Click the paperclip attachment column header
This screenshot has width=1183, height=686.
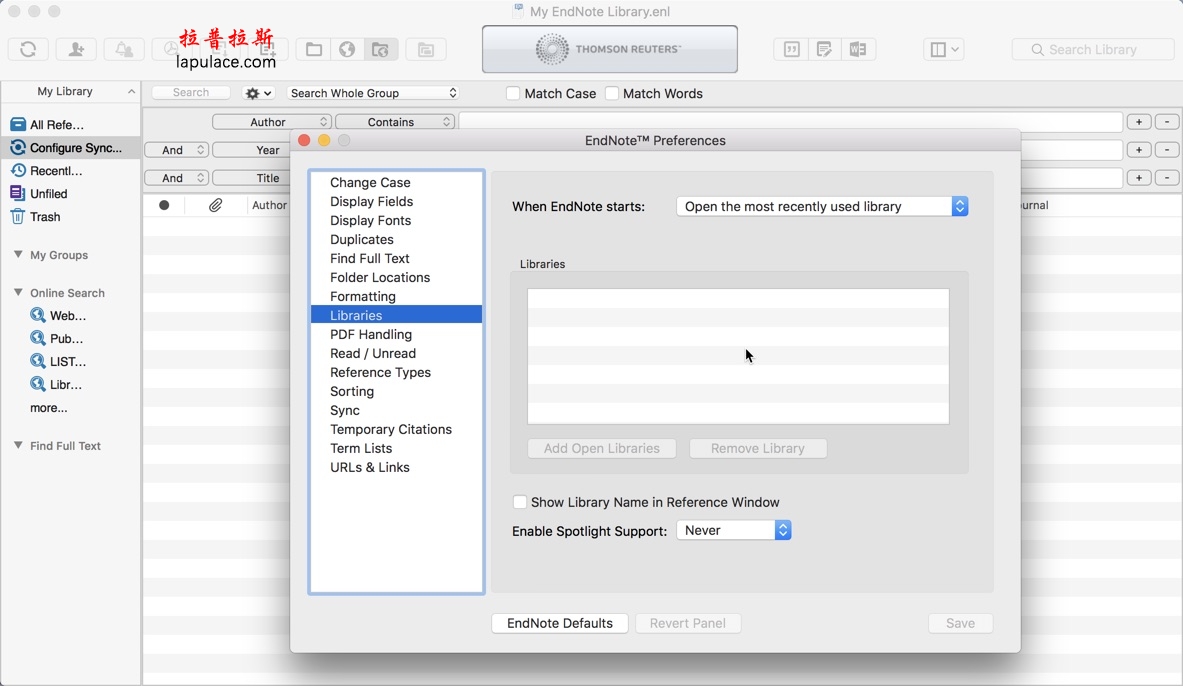[x=215, y=205]
